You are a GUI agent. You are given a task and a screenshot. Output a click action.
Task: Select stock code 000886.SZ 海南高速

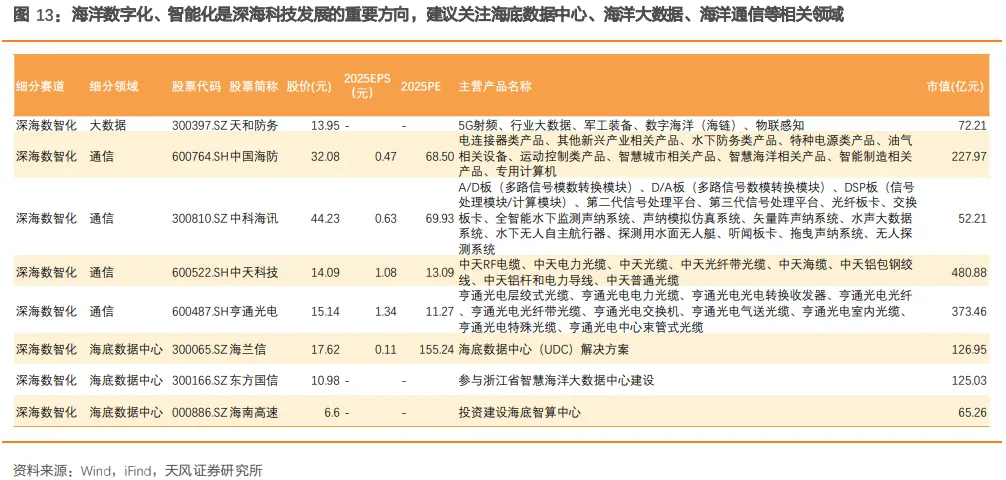[x=225, y=412]
